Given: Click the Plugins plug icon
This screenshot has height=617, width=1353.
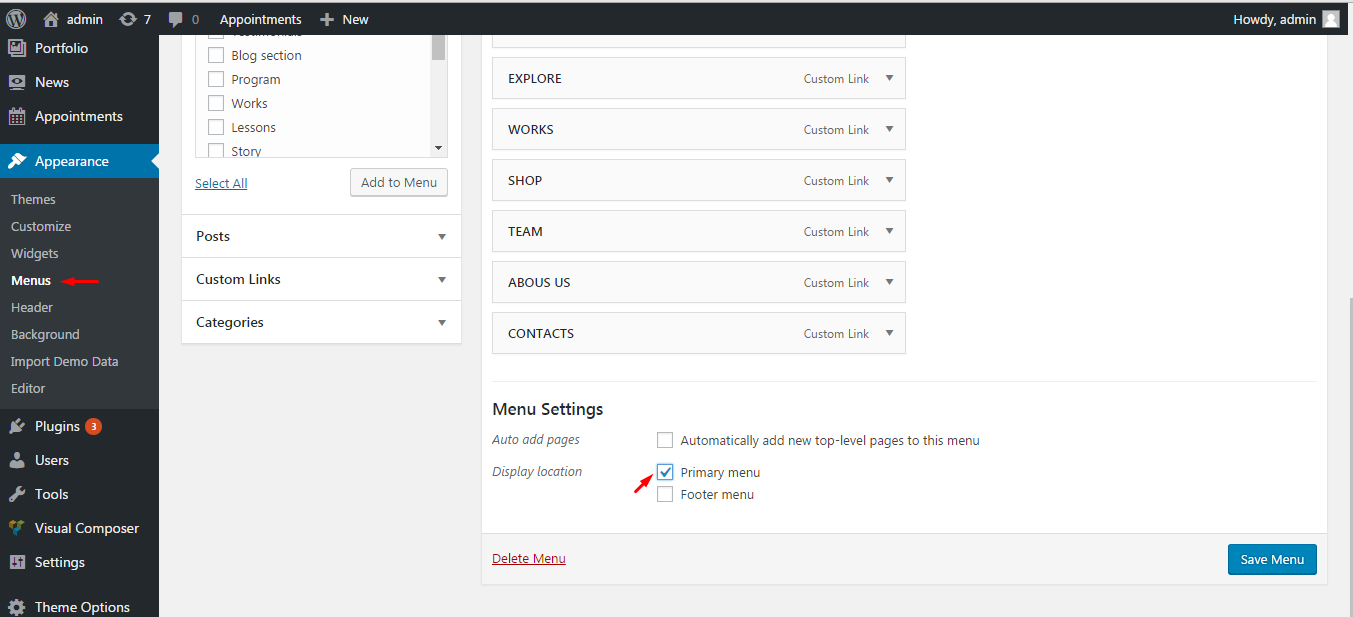Looking at the screenshot, I should pyautogui.click(x=17, y=426).
